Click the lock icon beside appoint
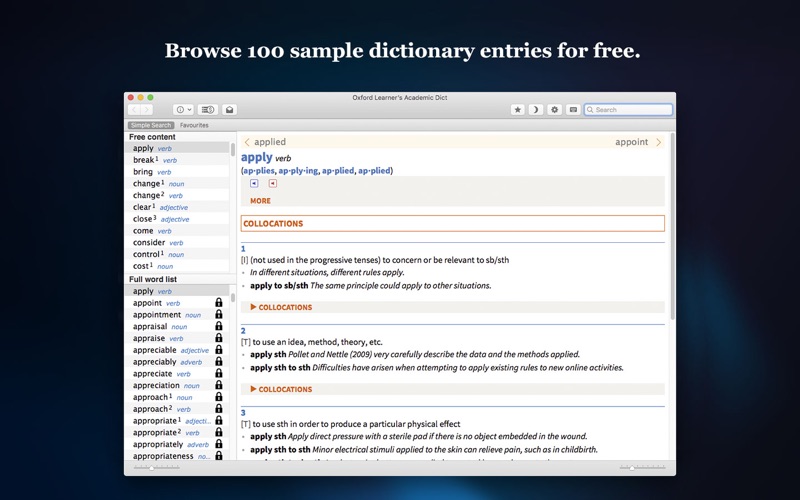 coord(219,303)
